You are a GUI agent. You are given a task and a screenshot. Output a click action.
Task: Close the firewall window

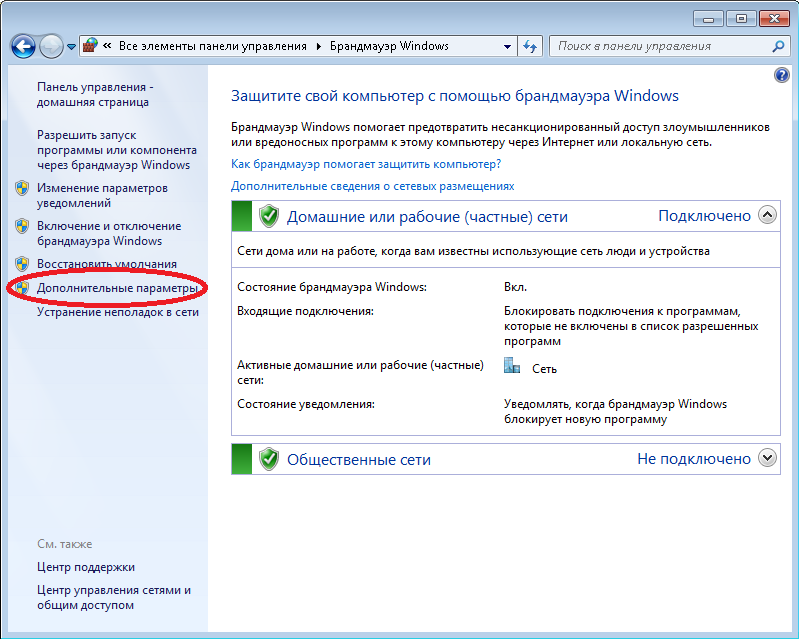click(774, 19)
